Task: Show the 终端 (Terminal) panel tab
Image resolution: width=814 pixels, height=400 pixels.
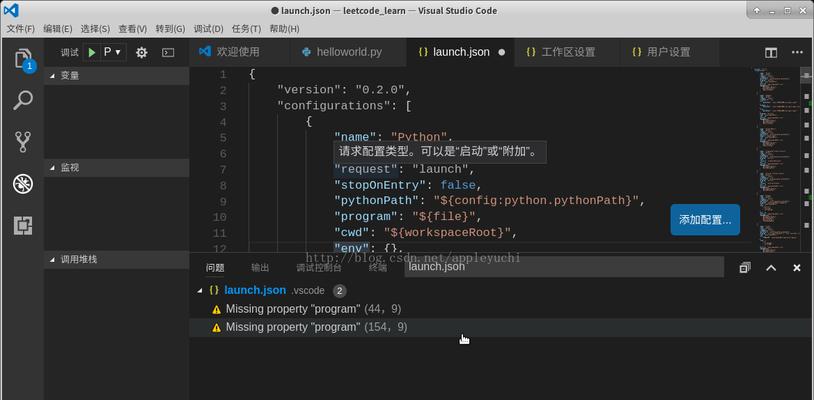Action: point(377,268)
